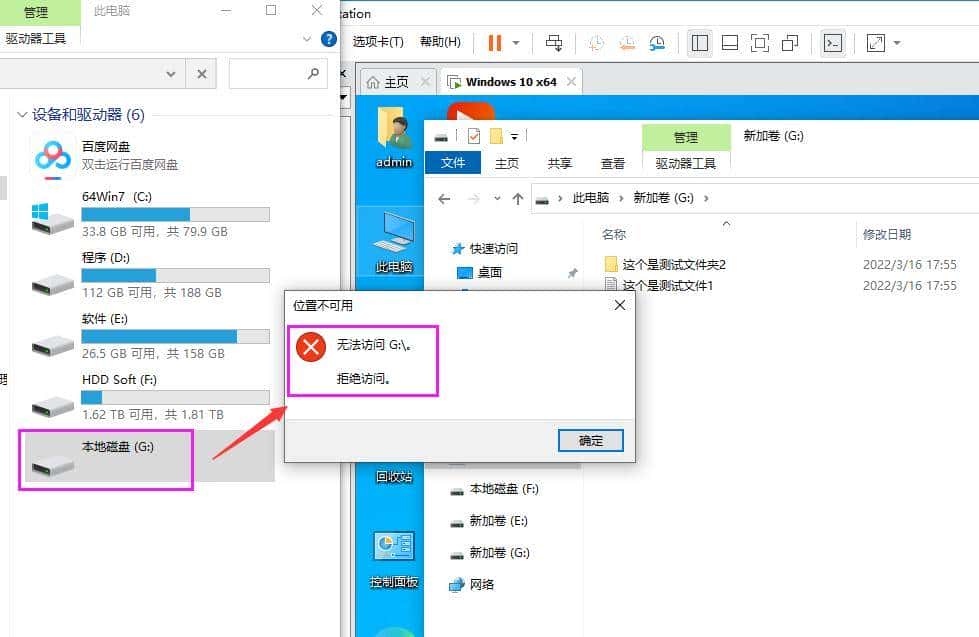Suspend the virtual machine with pause icon
Viewport: 979px width, 637px height.
[x=495, y=42]
